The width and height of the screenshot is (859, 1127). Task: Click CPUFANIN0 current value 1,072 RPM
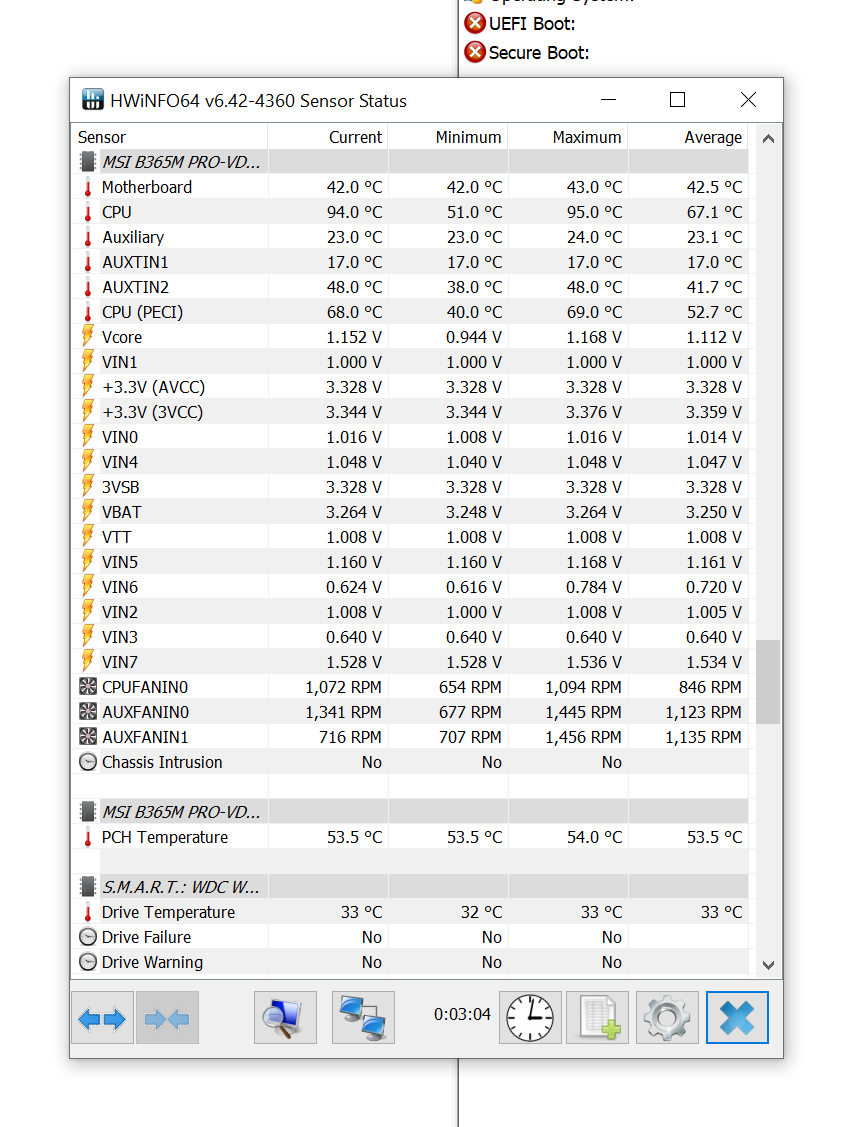tap(344, 687)
